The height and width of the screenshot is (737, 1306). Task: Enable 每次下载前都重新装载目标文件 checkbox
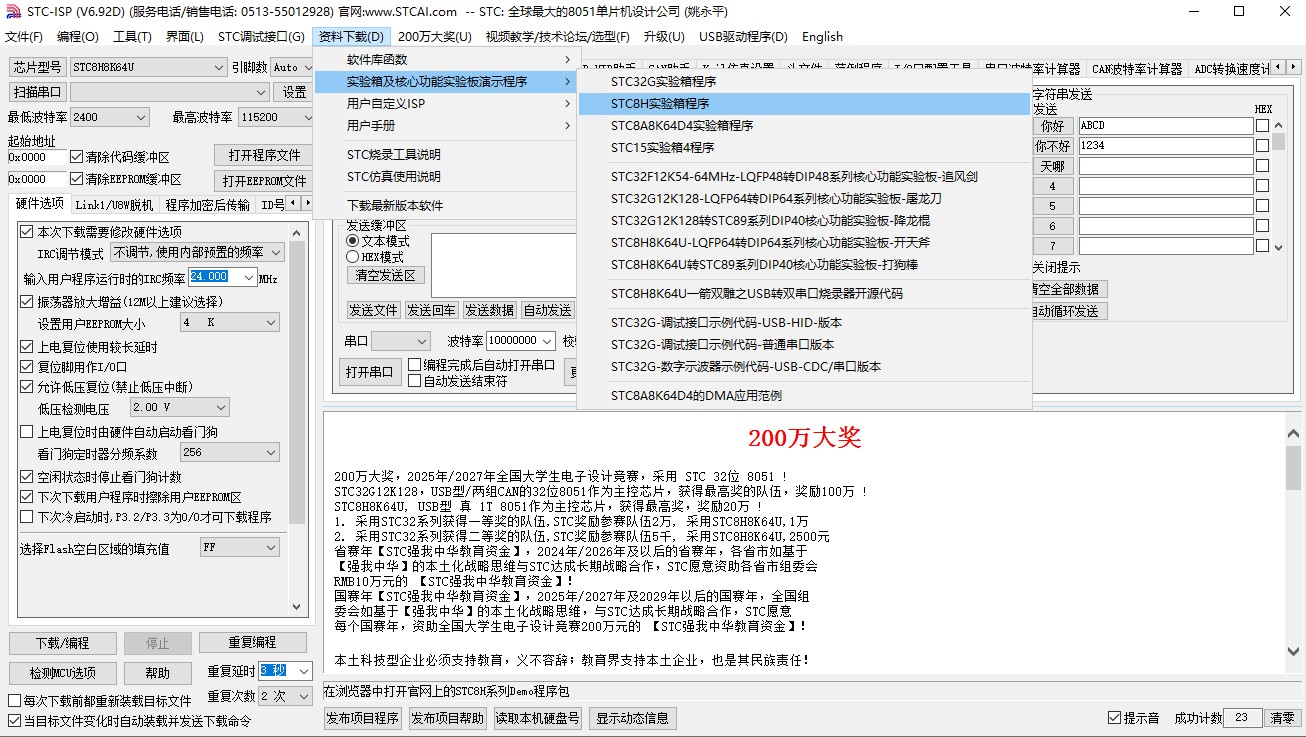(x=14, y=701)
